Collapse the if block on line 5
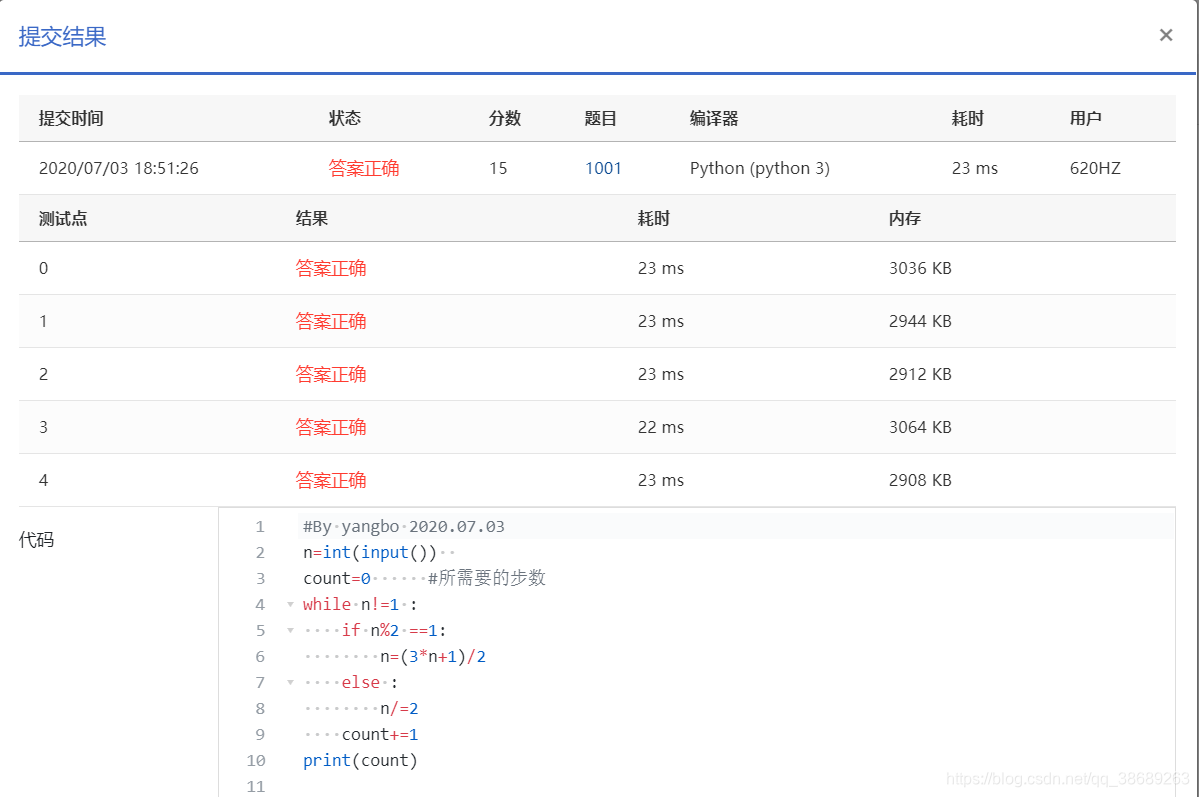Viewport: 1199px width, 797px height. click(x=290, y=630)
